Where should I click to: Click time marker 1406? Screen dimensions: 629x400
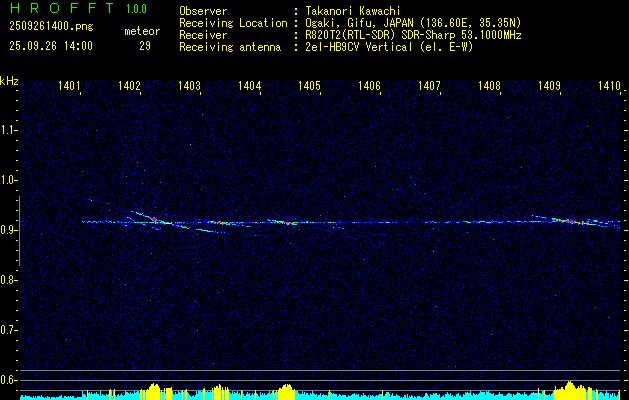pyautogui.click(x=369, y=85)
